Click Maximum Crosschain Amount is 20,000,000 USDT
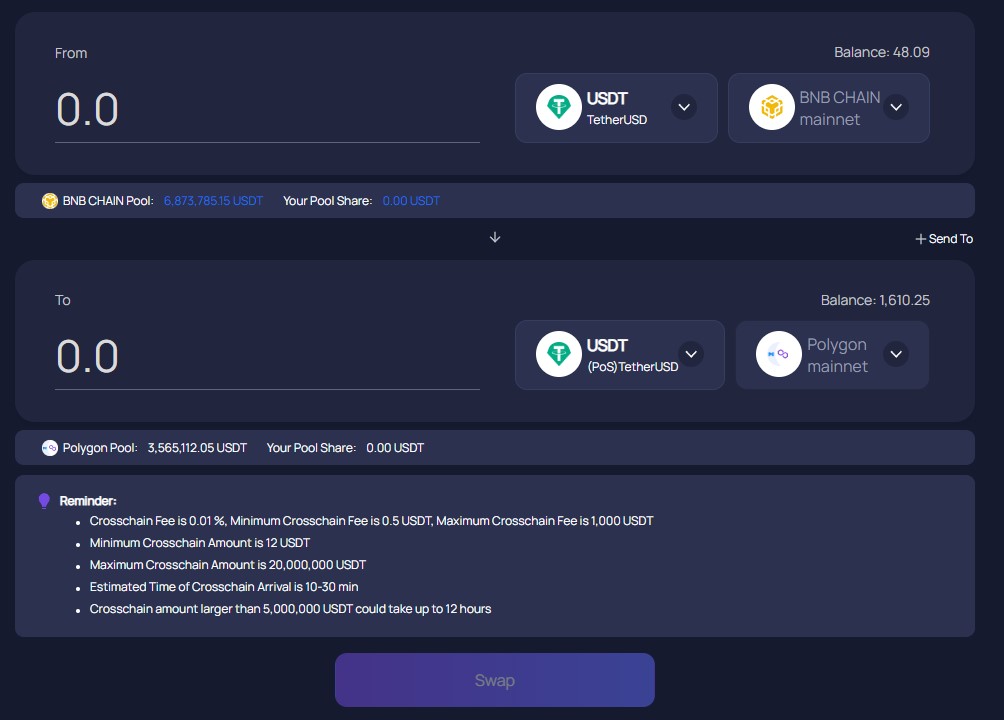 [x=228, y=564]
